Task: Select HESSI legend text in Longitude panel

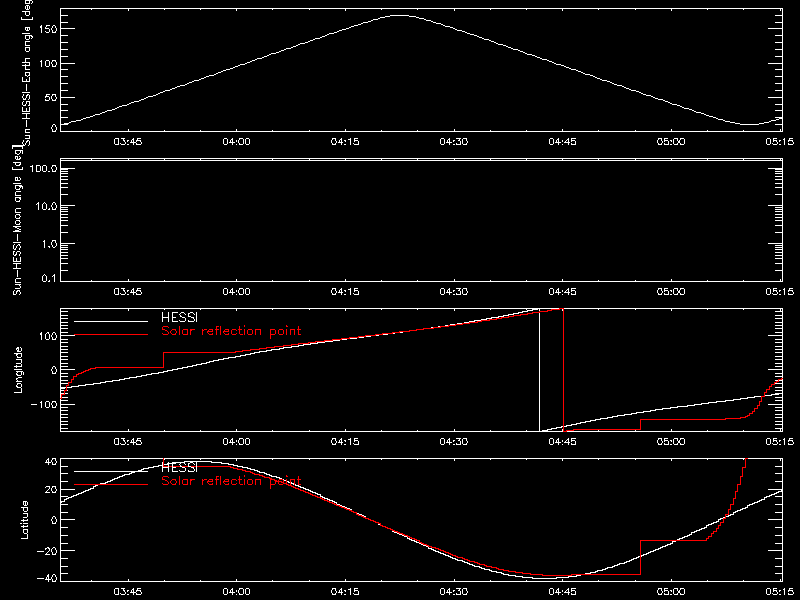Action: (x=179, y=317)
